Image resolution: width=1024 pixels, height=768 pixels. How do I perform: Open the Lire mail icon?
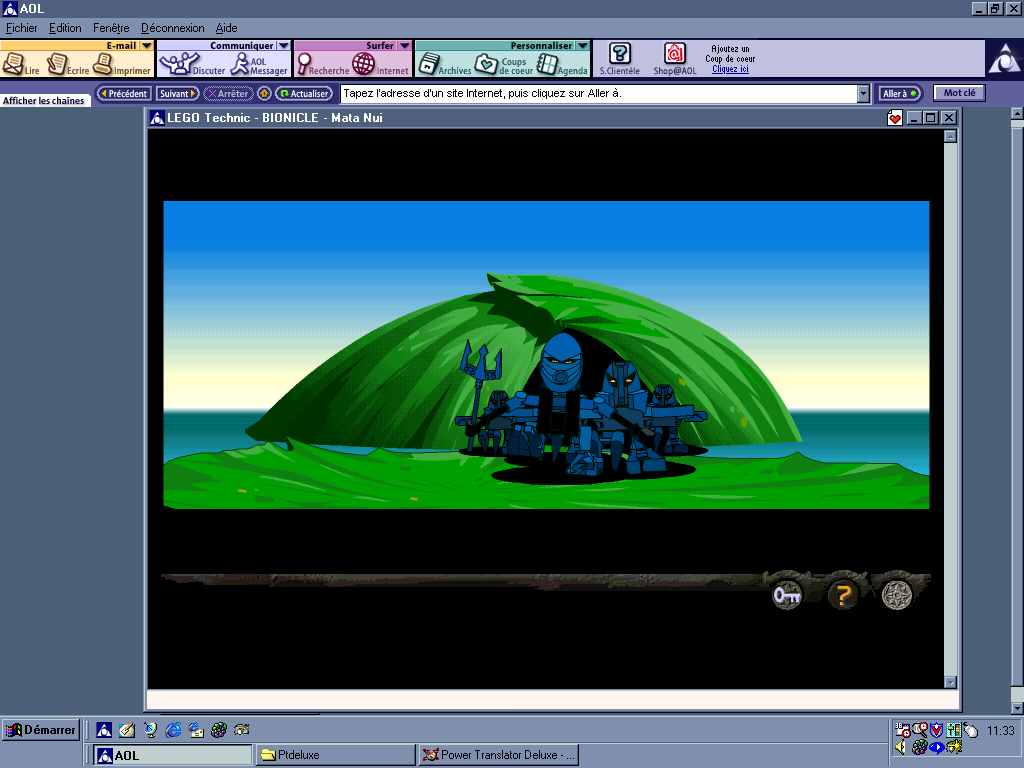point(20,64)
